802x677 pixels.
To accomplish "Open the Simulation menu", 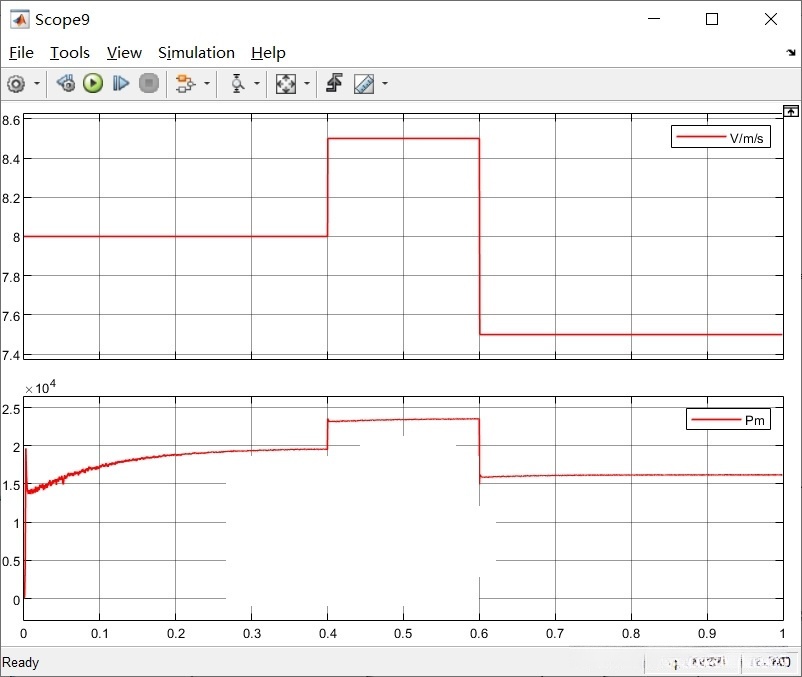I will (x=196, y=53).
